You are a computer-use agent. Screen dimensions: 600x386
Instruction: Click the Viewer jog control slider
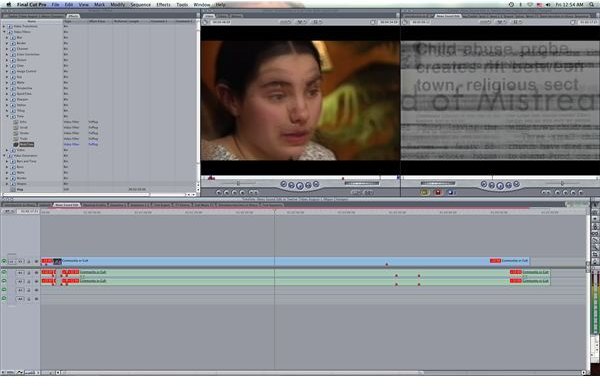[362, 183]
